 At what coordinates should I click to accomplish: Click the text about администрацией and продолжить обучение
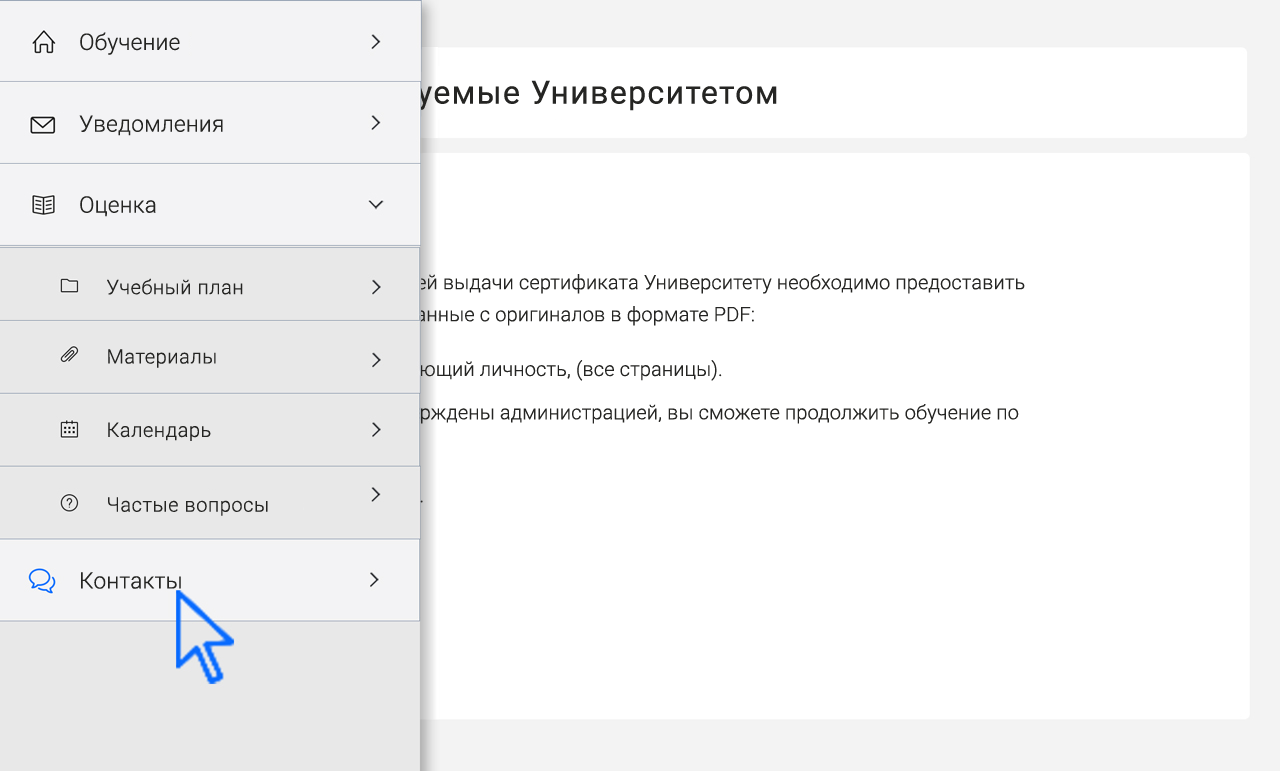(x=720, y=412)
